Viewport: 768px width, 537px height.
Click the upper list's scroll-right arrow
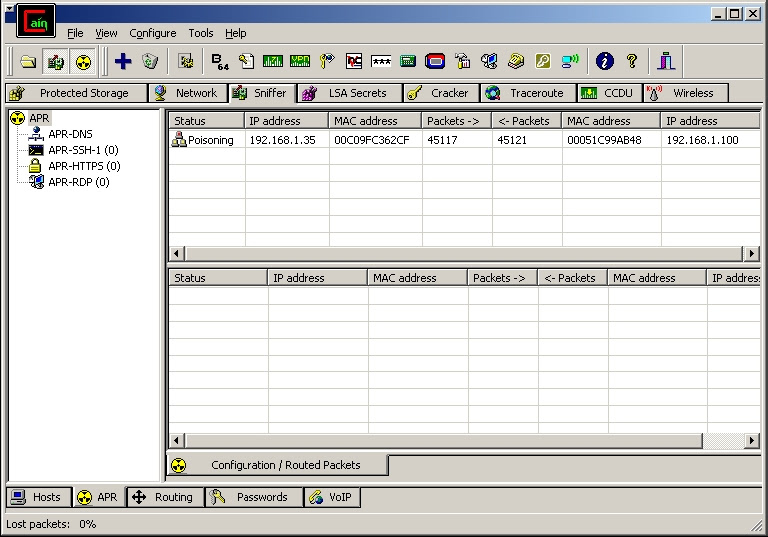(x=751, y=253)
